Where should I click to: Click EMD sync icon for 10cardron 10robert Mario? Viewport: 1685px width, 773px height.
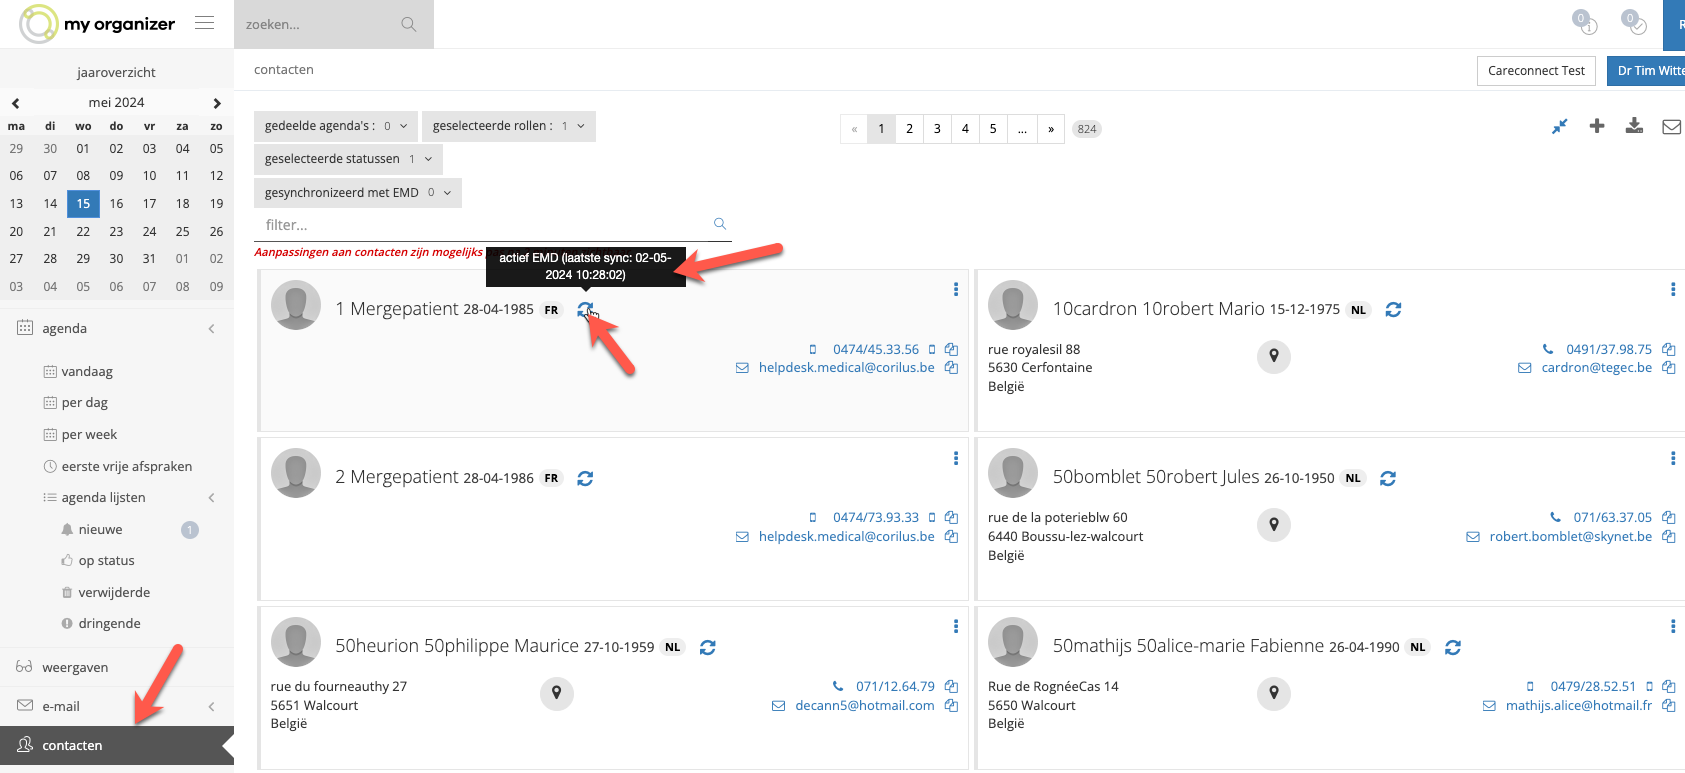[1393, 310]
